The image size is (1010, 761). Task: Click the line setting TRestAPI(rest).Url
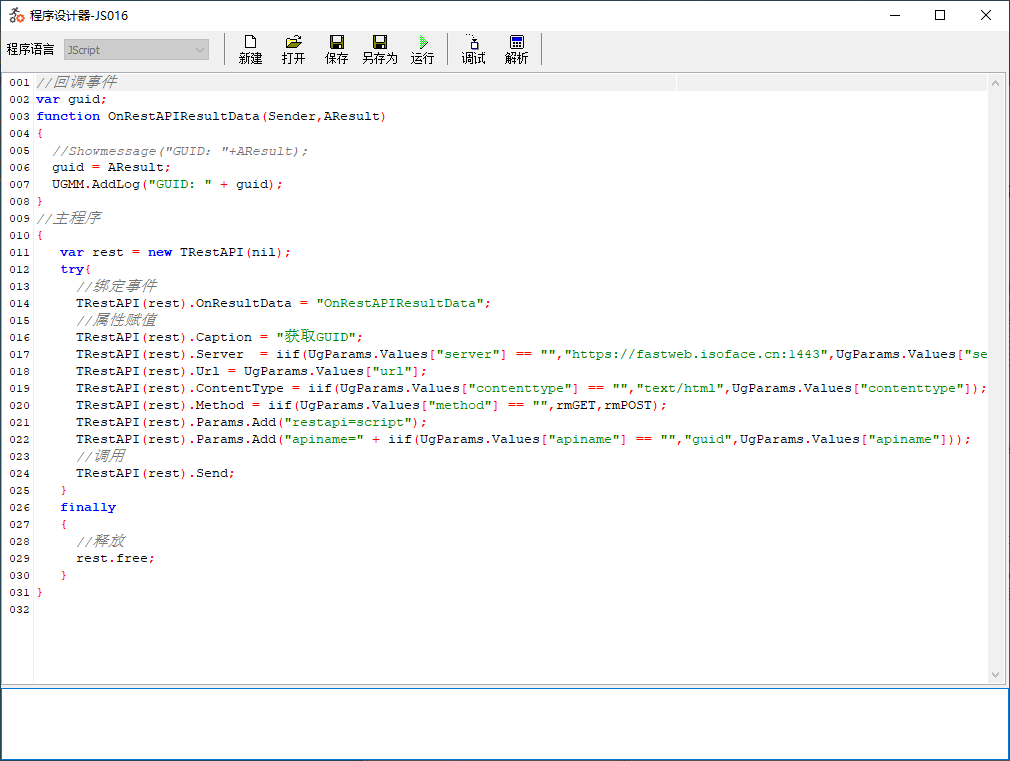click(x=251, y=371)
